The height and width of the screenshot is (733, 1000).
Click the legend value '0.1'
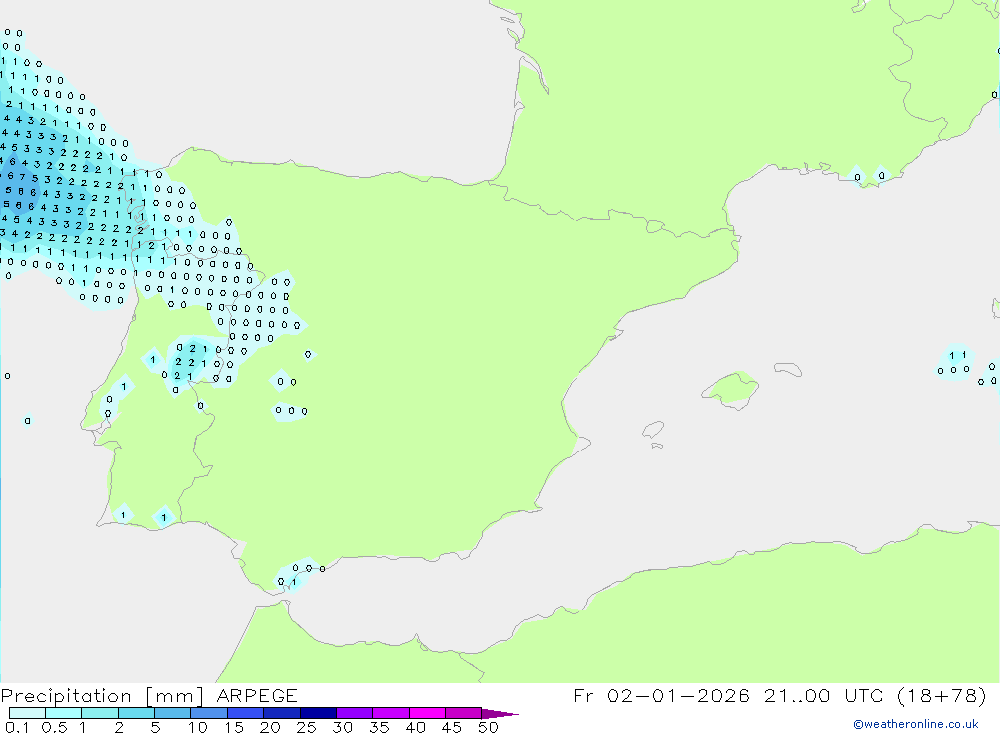pyautogui.click(x=17, y=727)
